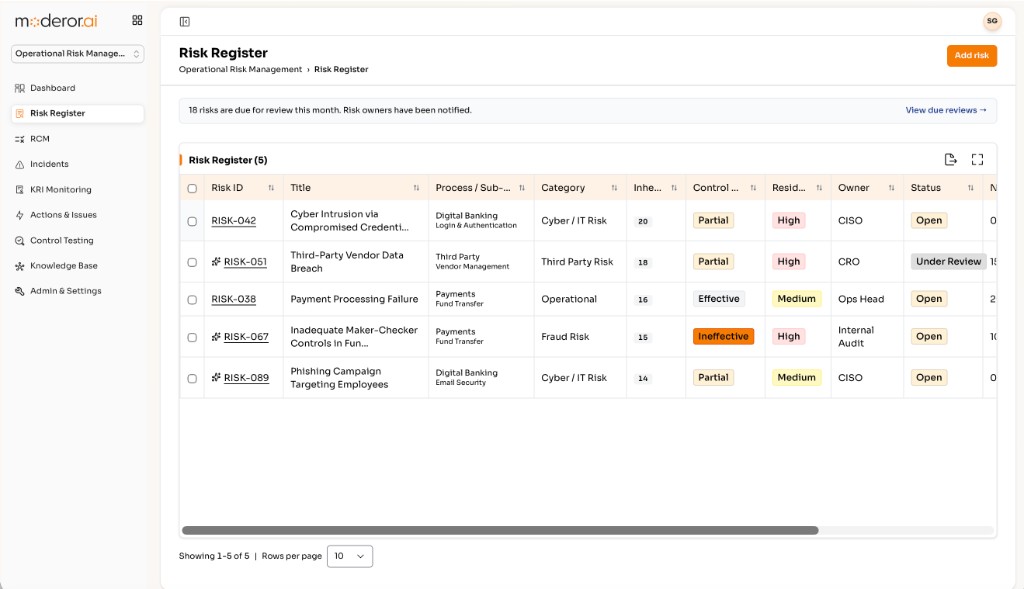Click the export icon above the table

coord(951,159)
